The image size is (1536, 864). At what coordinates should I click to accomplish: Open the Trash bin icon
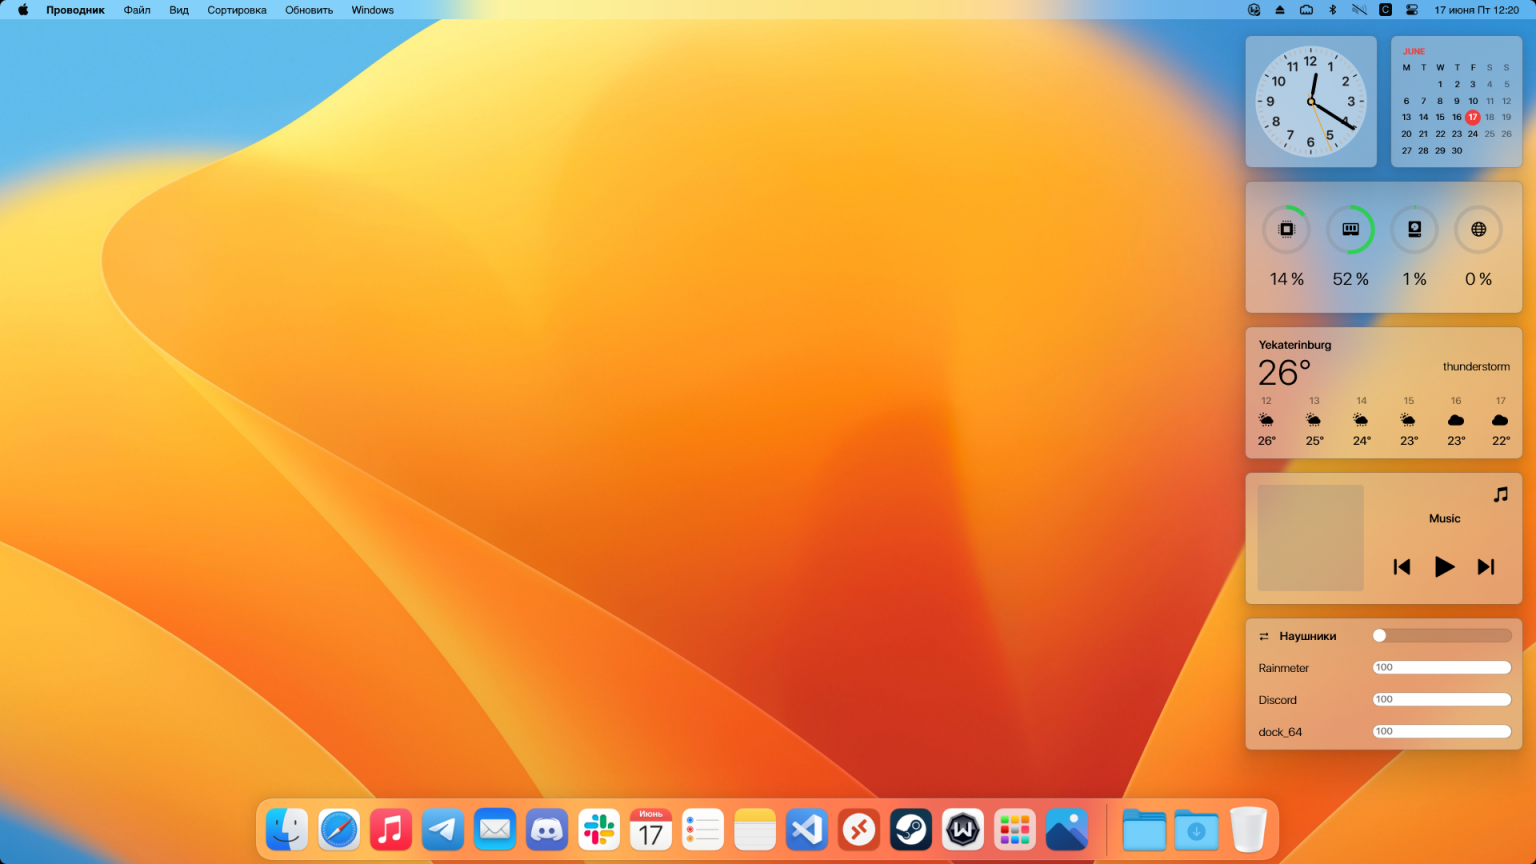tap(1248, 830)
